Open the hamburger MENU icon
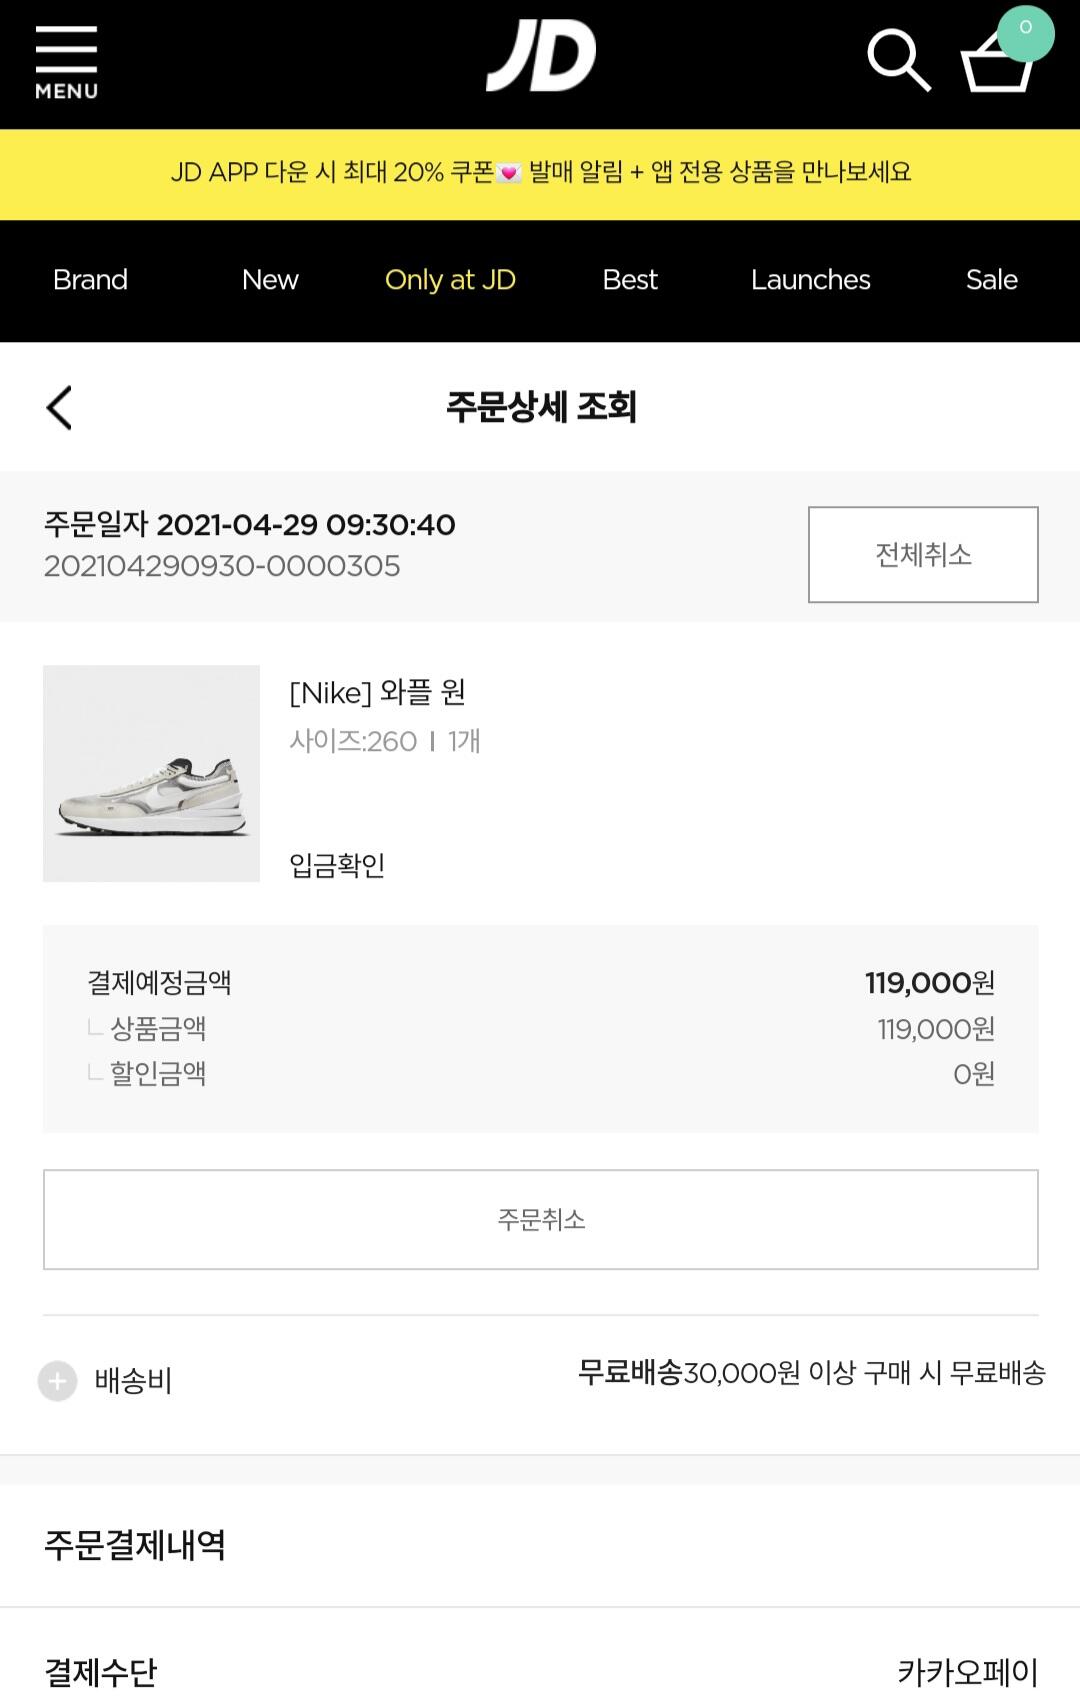The image size is (1080, 1703). [66, 62]
